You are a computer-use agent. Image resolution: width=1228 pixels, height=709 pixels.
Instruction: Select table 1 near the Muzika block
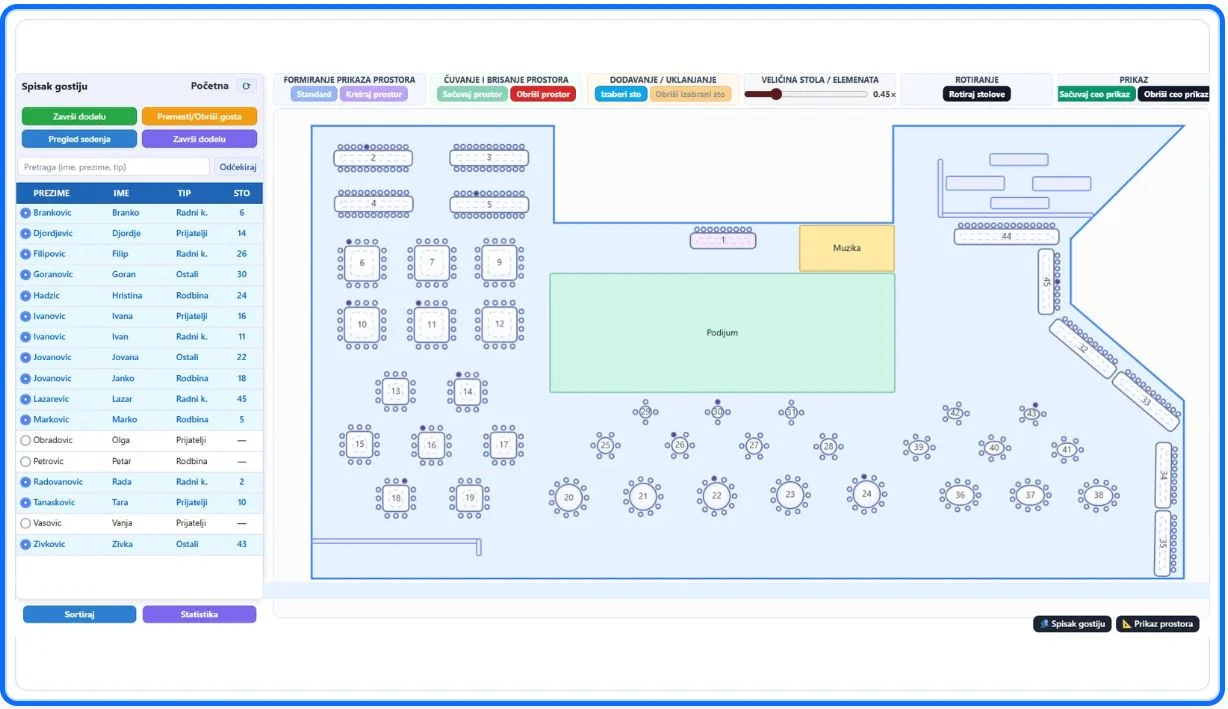pyautogui.click(x=723, y=240)
